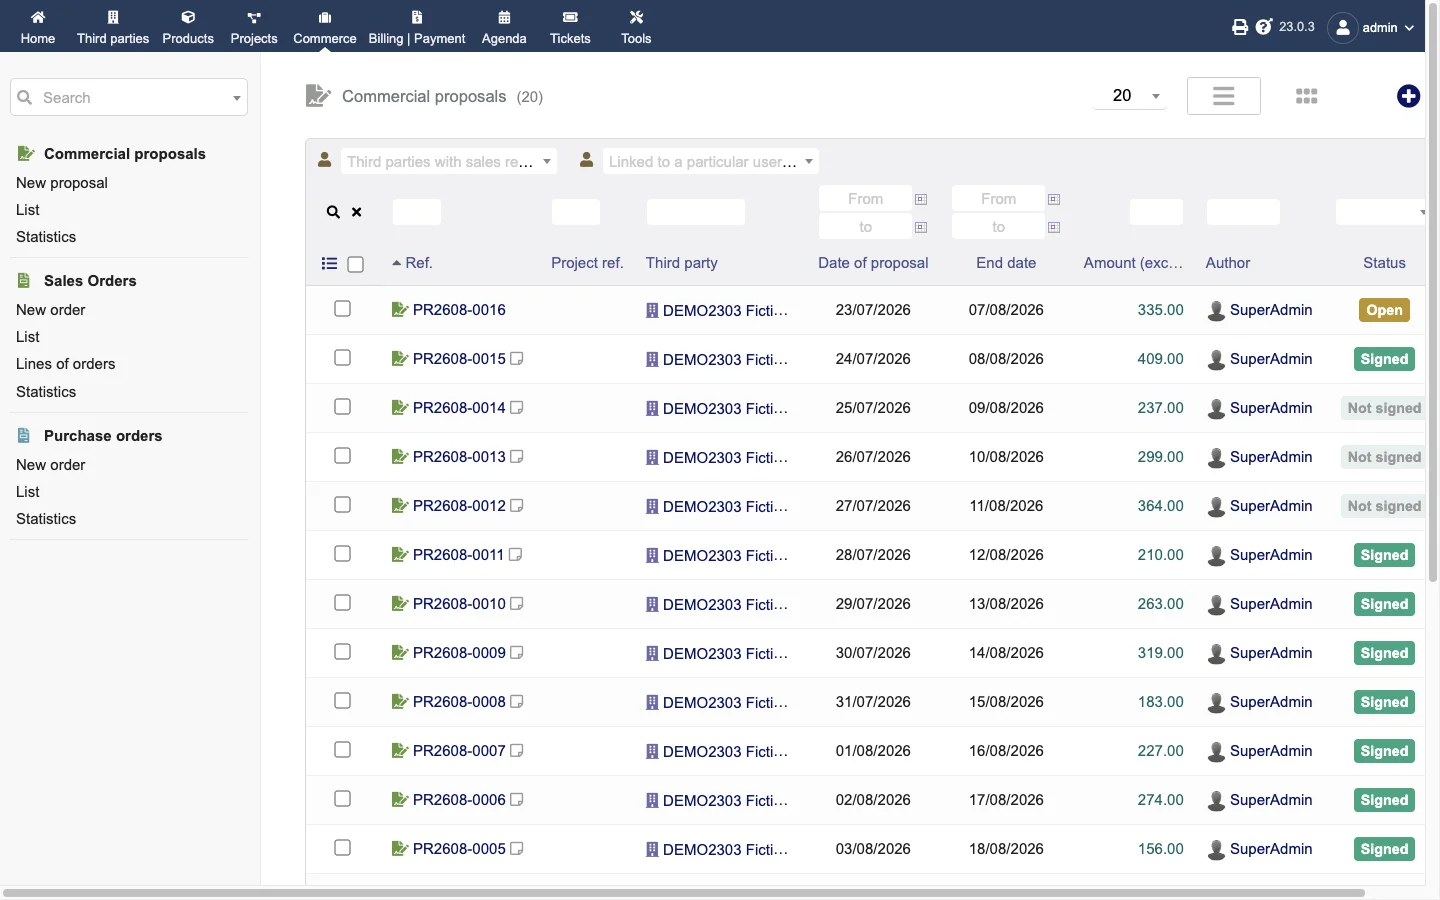1440x900 pixels.
Task: Open proposal PR2608-0012 link
Action: click(x=459, y=506)
